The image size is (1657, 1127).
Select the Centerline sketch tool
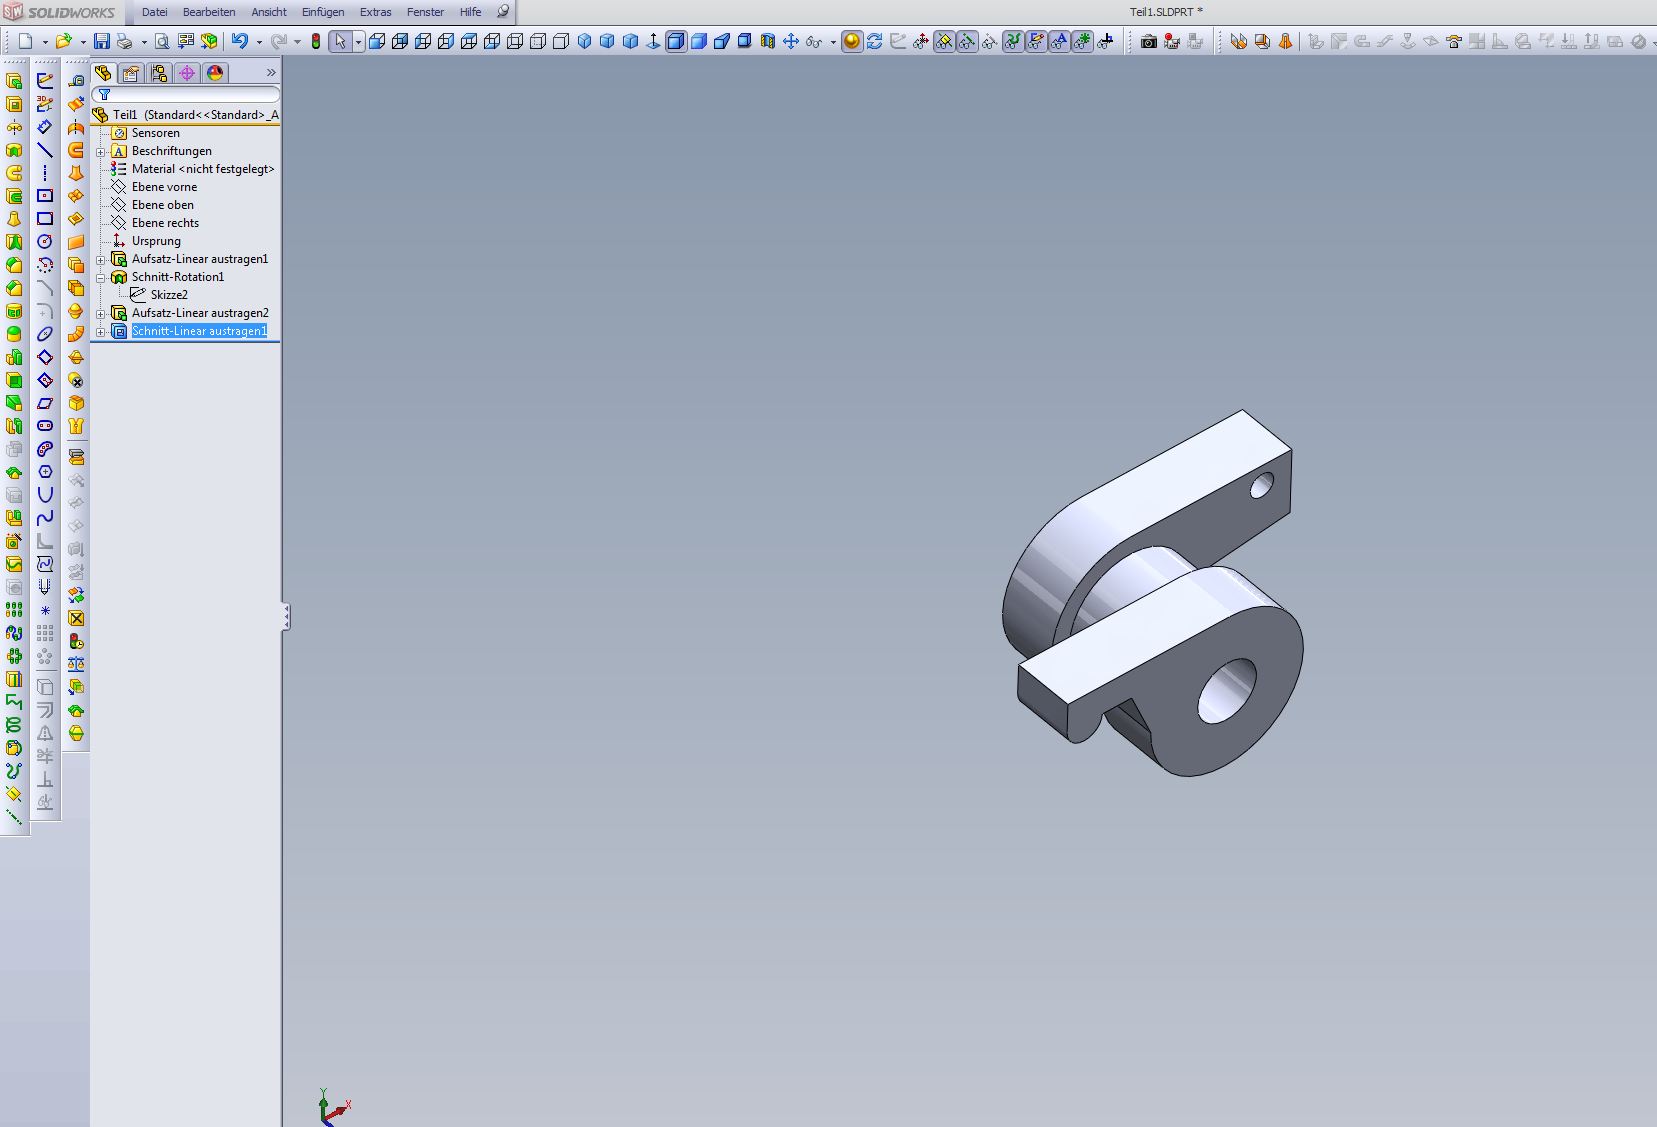point(45,173)
